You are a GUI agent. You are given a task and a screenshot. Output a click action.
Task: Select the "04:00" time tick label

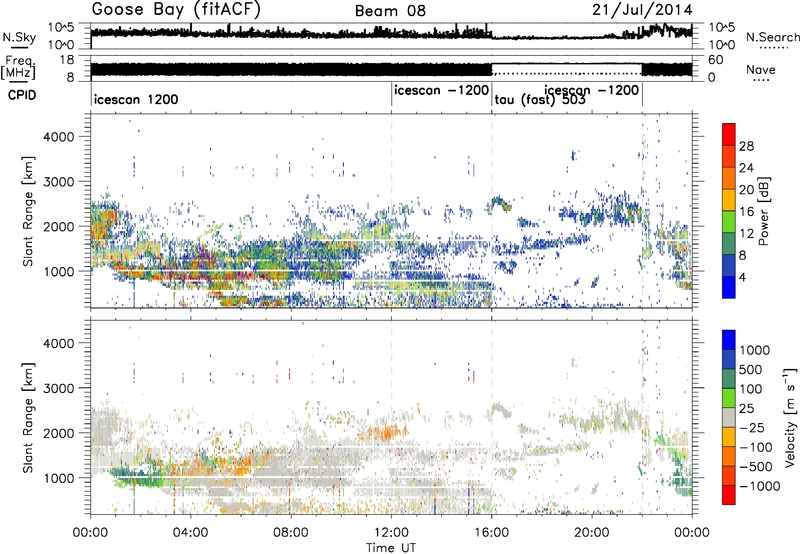click(x=191, y=533)
